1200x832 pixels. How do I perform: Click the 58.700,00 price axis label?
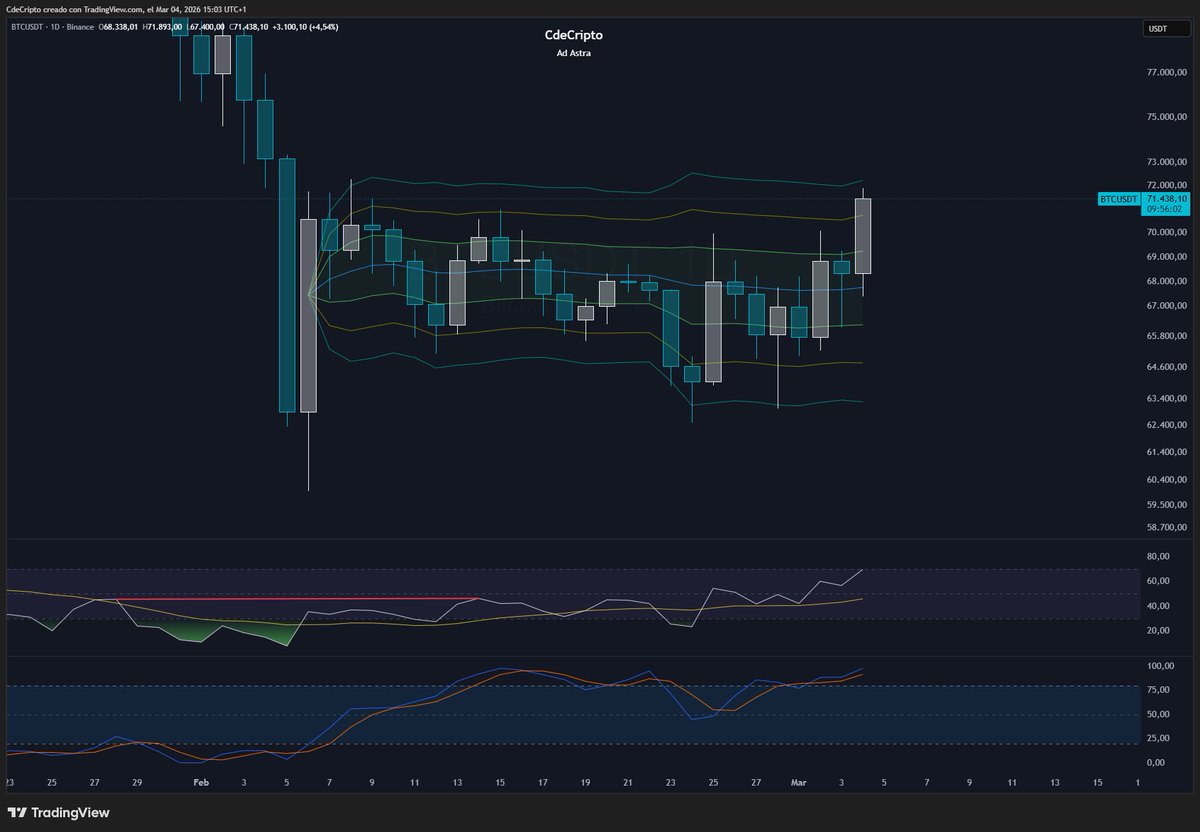tap(1167, 528)
